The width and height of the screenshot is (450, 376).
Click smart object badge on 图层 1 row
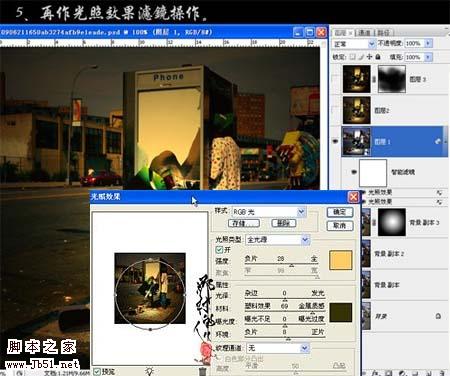pos(438,141)
